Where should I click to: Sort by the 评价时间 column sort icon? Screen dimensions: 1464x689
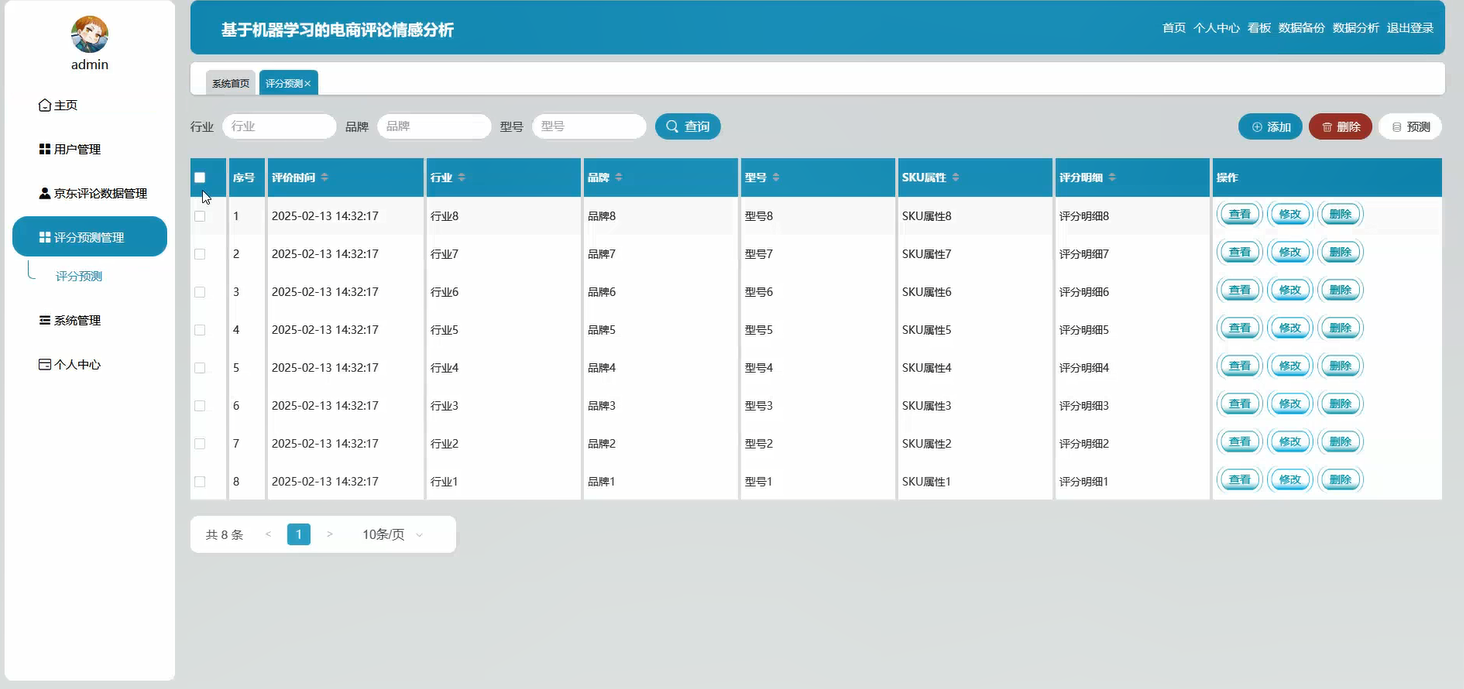(324, 177)
